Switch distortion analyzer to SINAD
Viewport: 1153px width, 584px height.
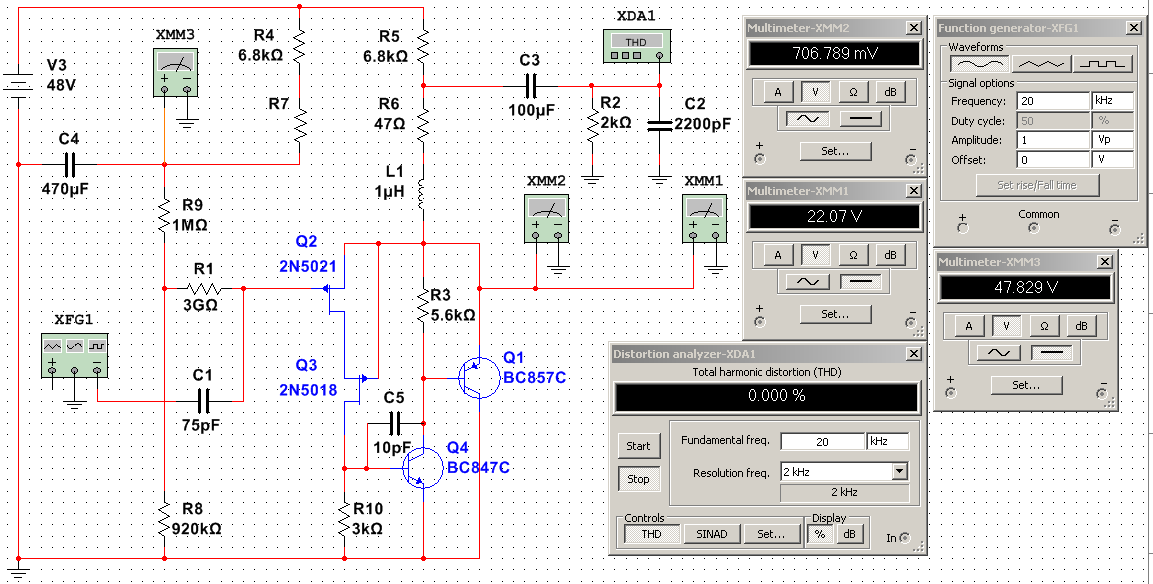711,535
